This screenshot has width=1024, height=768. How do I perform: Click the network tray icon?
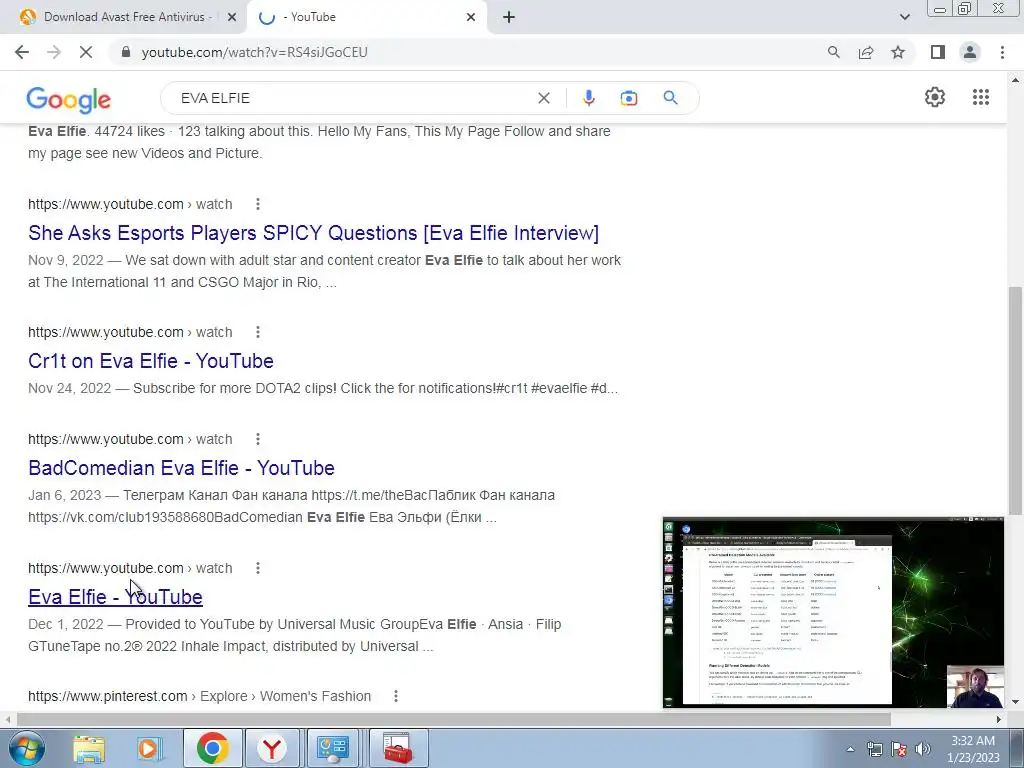[874, 749]
